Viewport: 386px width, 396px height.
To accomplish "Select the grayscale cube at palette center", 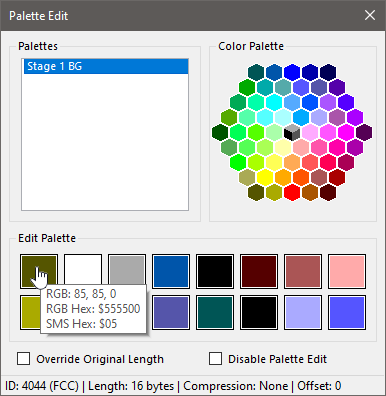I will [x=292, y=132].
